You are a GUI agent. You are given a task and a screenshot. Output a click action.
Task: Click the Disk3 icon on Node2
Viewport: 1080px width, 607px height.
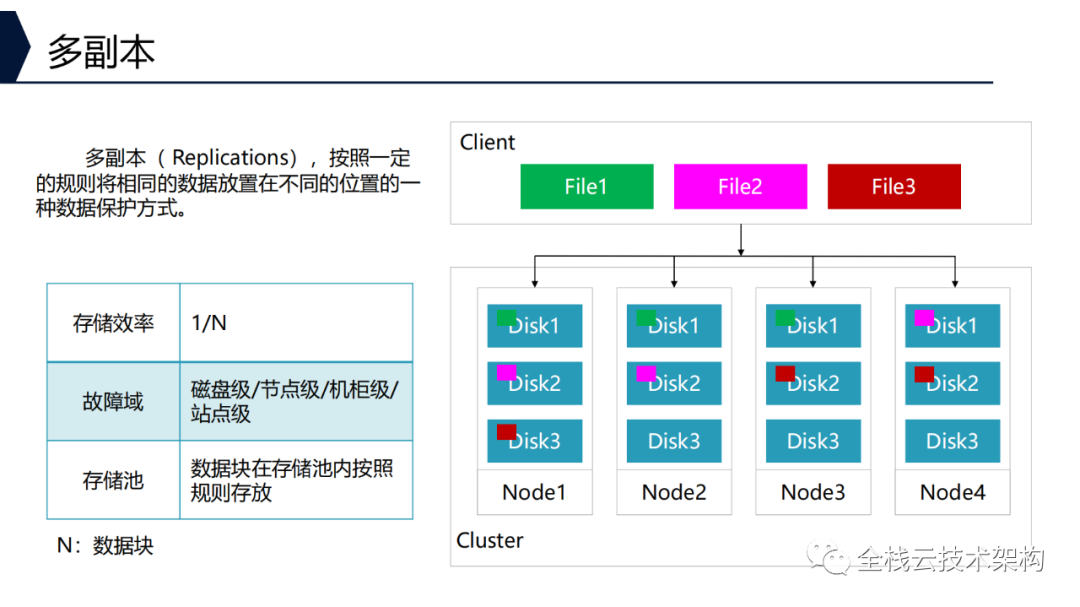[x=673, y=441]
